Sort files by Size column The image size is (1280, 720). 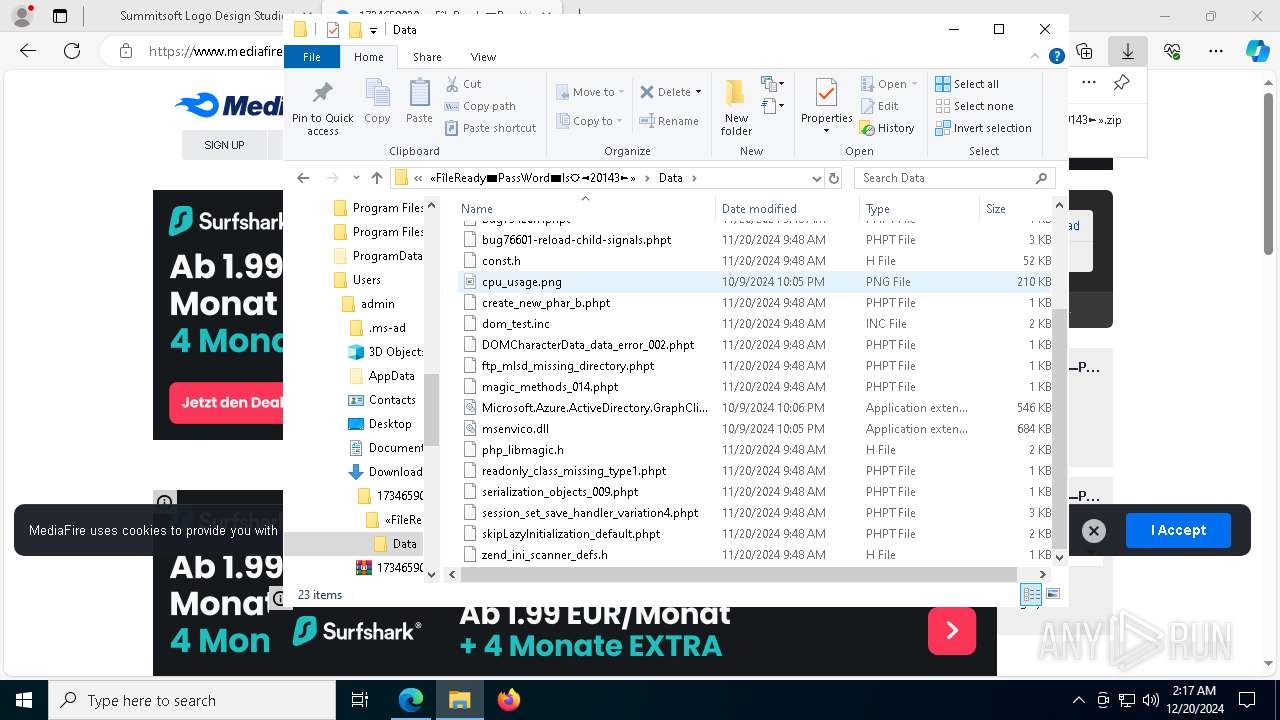1016,209
